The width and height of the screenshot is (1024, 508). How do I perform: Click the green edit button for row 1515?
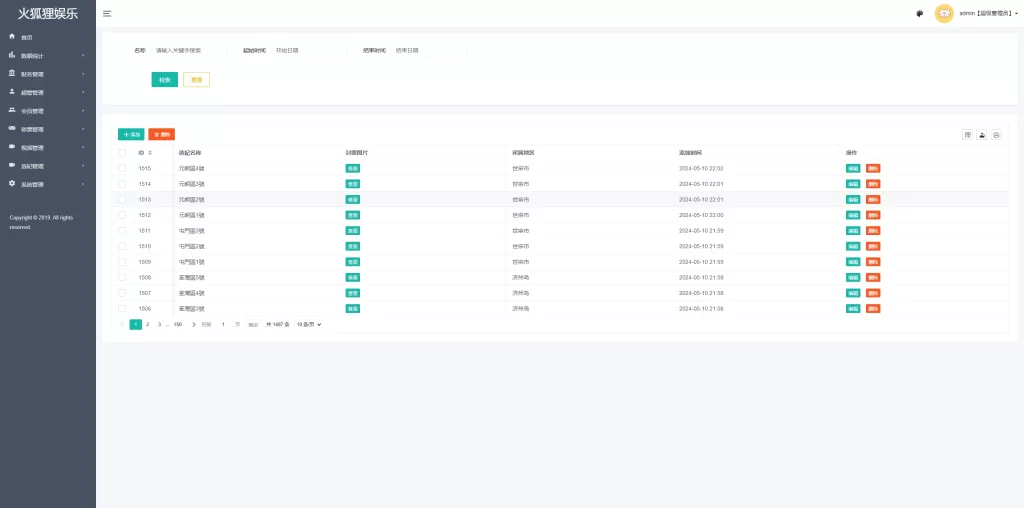[x=853, y=168]
